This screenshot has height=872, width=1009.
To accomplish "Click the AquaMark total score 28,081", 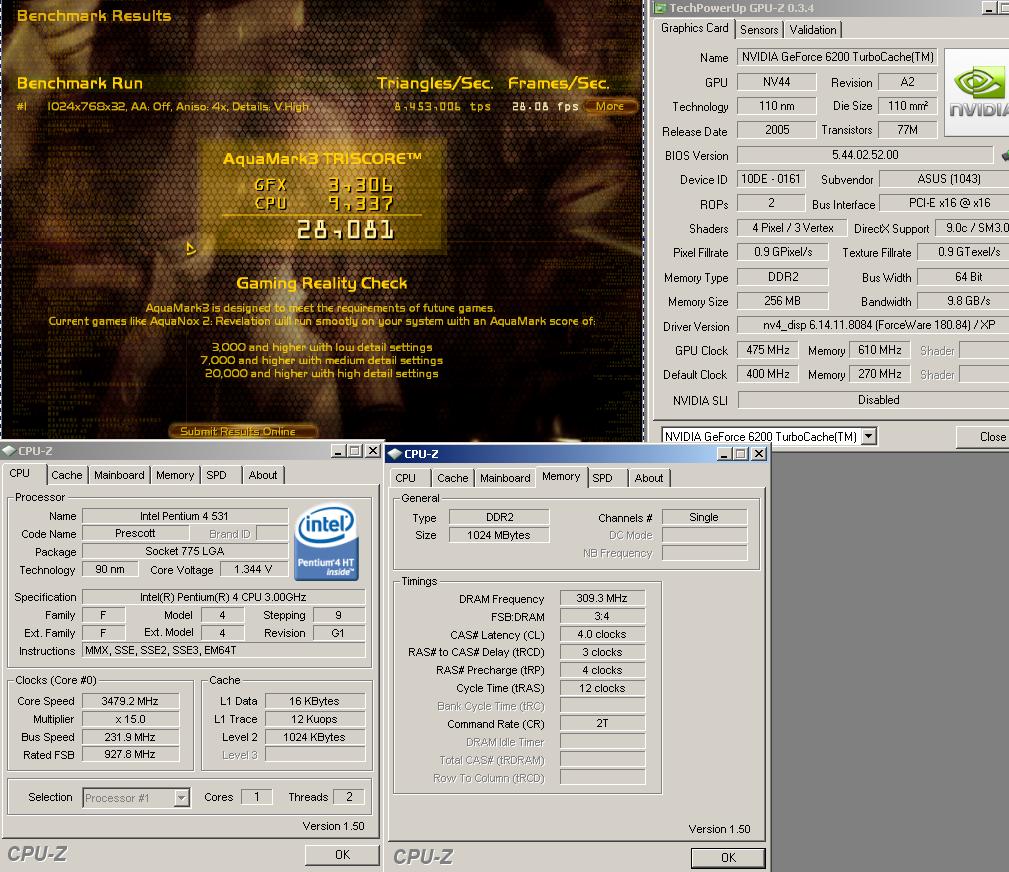I will [345, 230].
